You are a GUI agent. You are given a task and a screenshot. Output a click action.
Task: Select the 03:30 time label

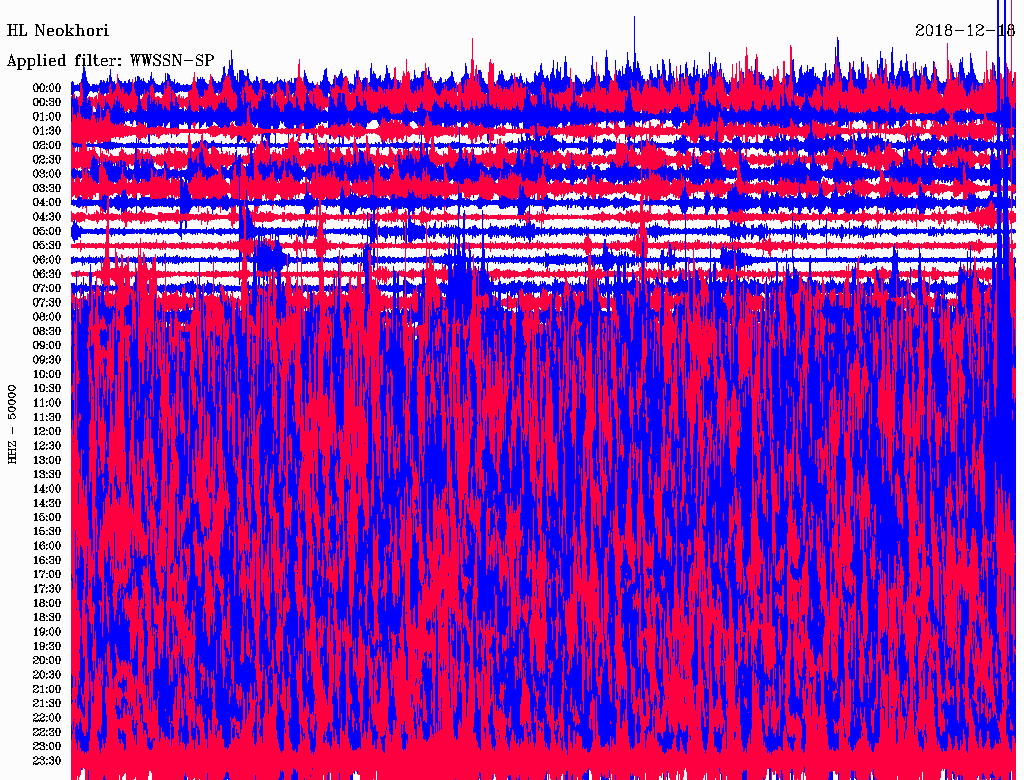click(47, 189)
